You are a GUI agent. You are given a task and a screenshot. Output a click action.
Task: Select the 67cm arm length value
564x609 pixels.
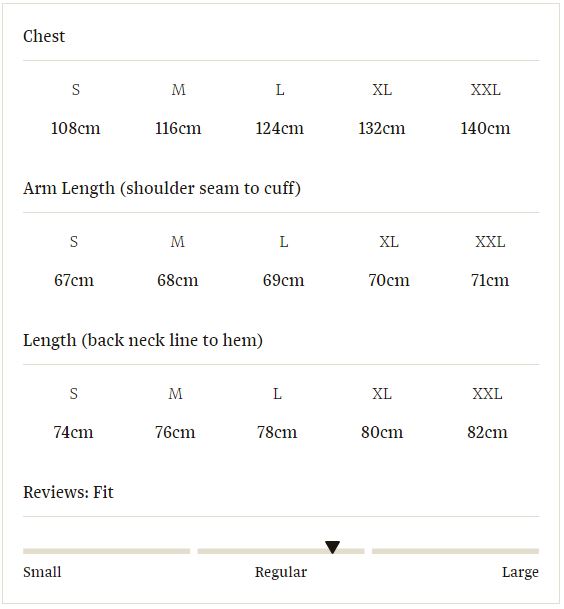click(x=74, y=280)
